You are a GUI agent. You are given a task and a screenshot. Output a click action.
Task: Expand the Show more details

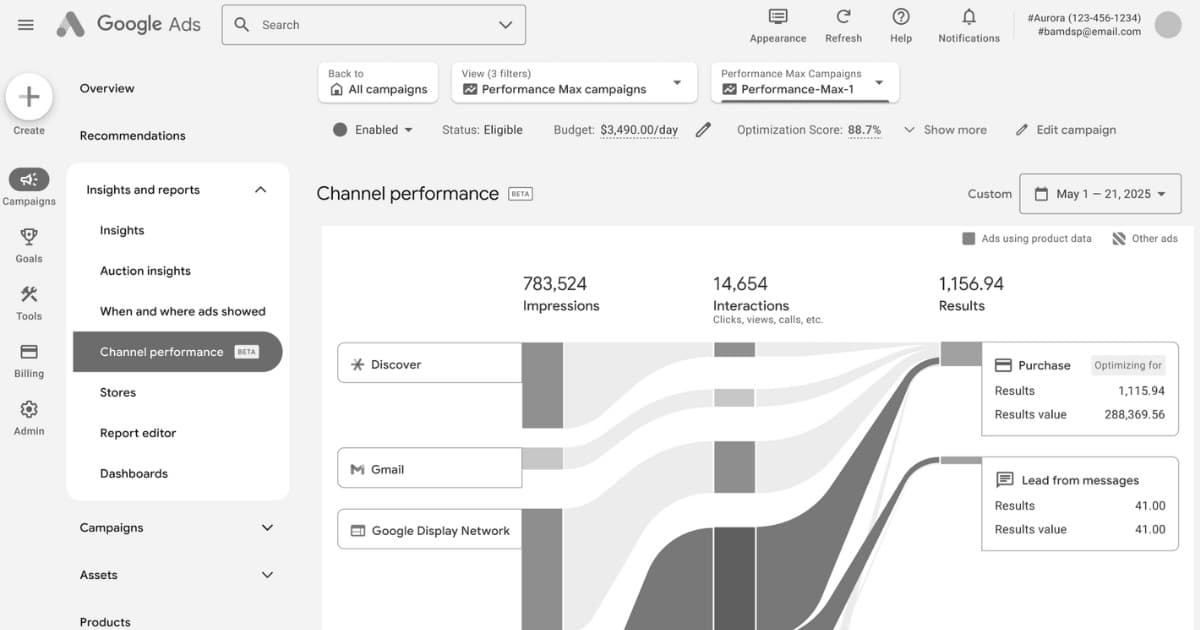coord(945,130)
